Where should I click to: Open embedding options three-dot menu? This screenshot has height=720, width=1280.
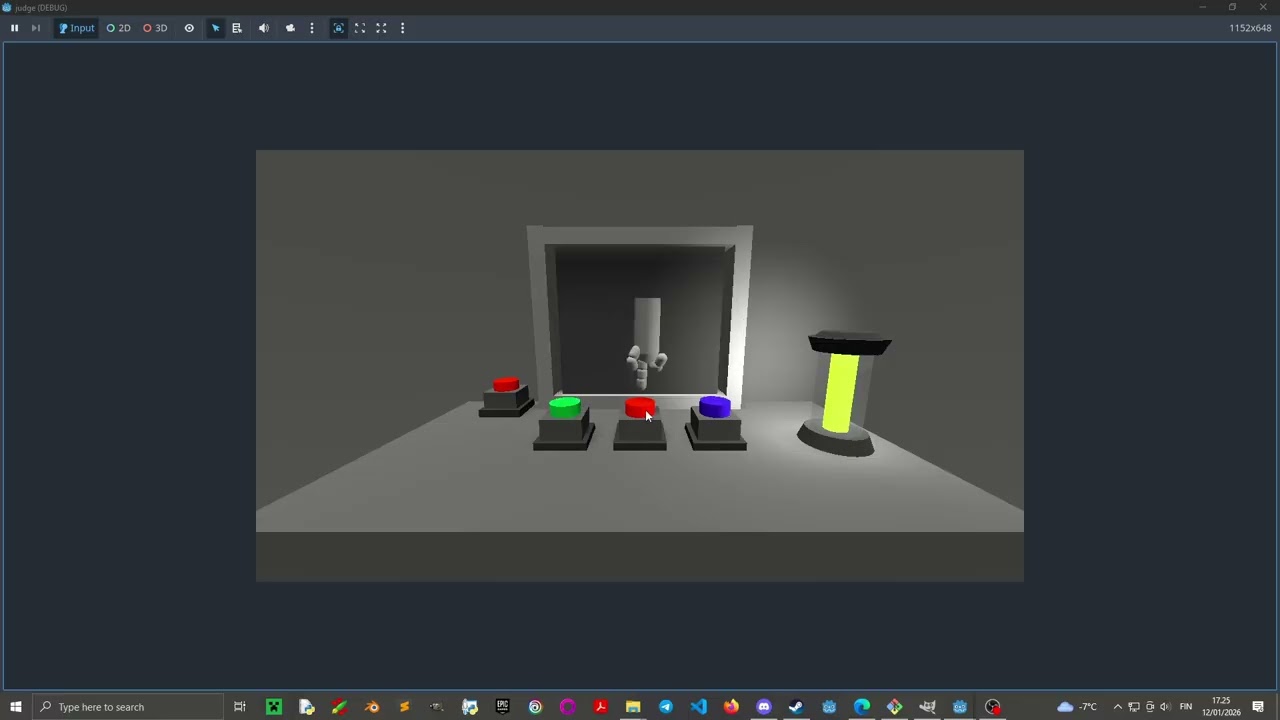point(403,28)
